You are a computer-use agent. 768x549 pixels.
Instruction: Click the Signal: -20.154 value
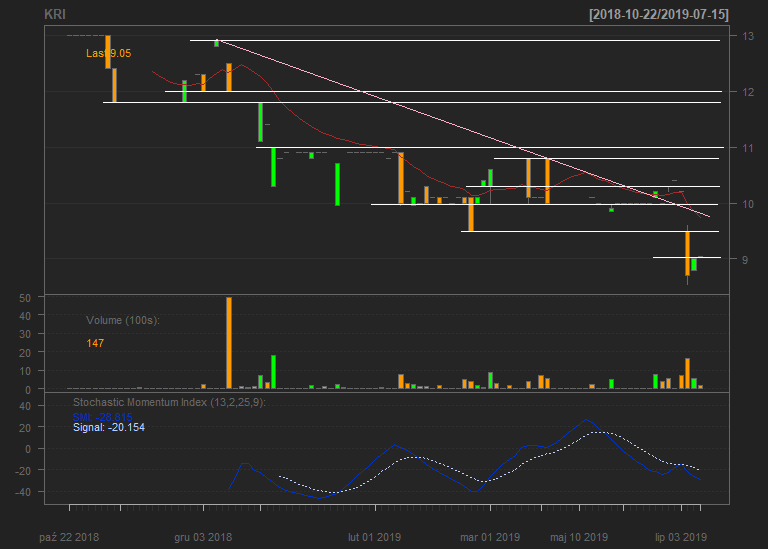[109, 428]
